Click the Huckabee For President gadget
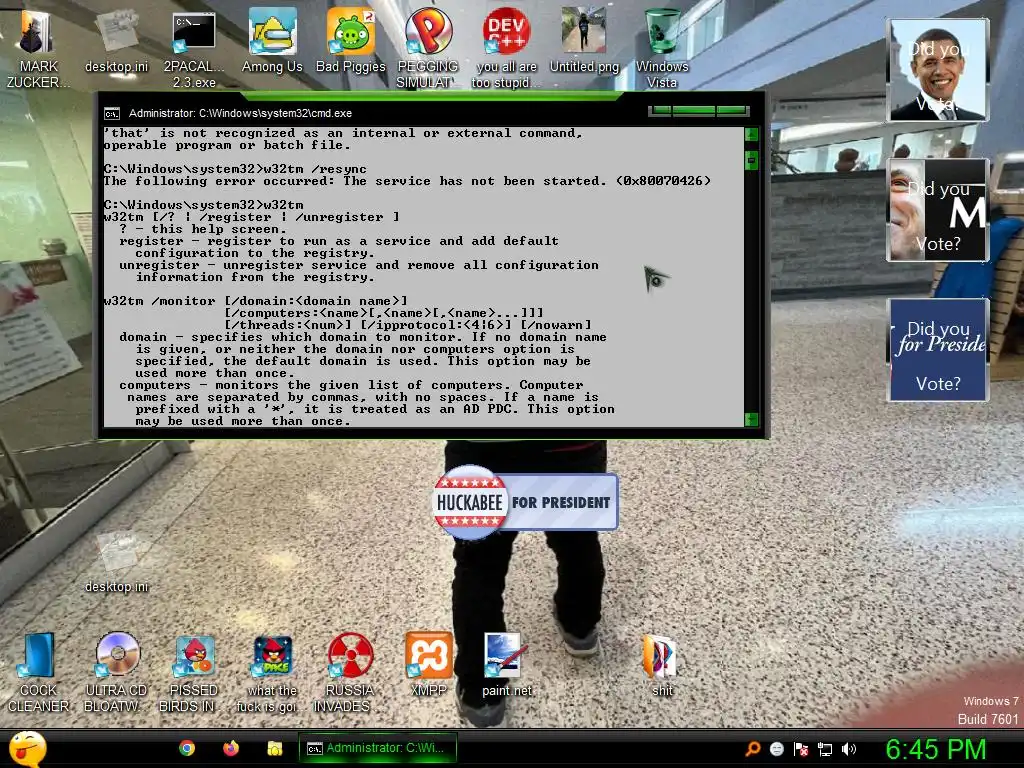 [526, 502]
